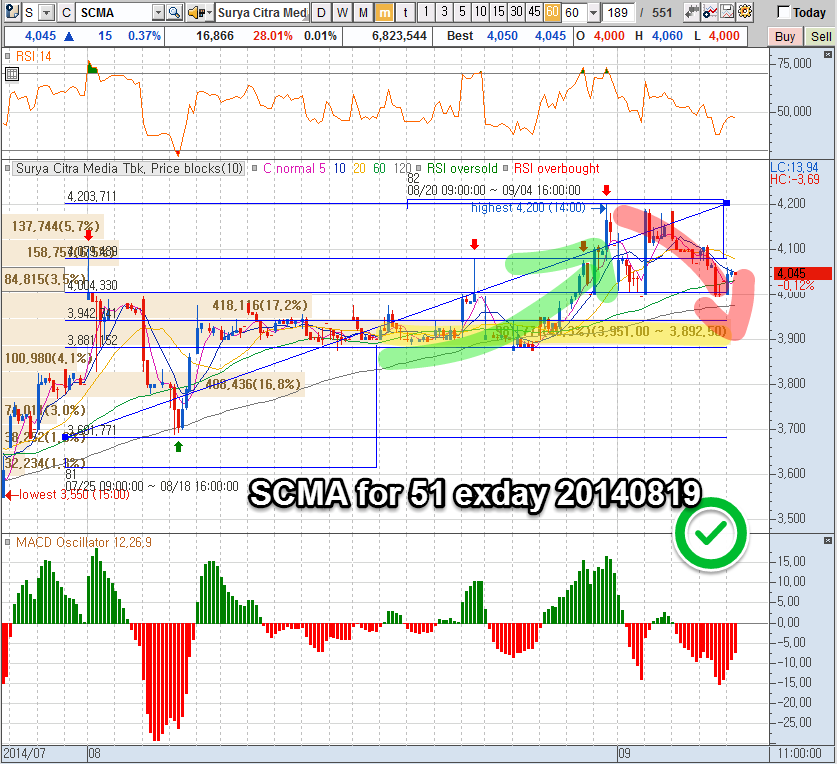Click the square marker before C normal legend
The height and width of the screenshot is (764, 837).
[x=255, y=169]
